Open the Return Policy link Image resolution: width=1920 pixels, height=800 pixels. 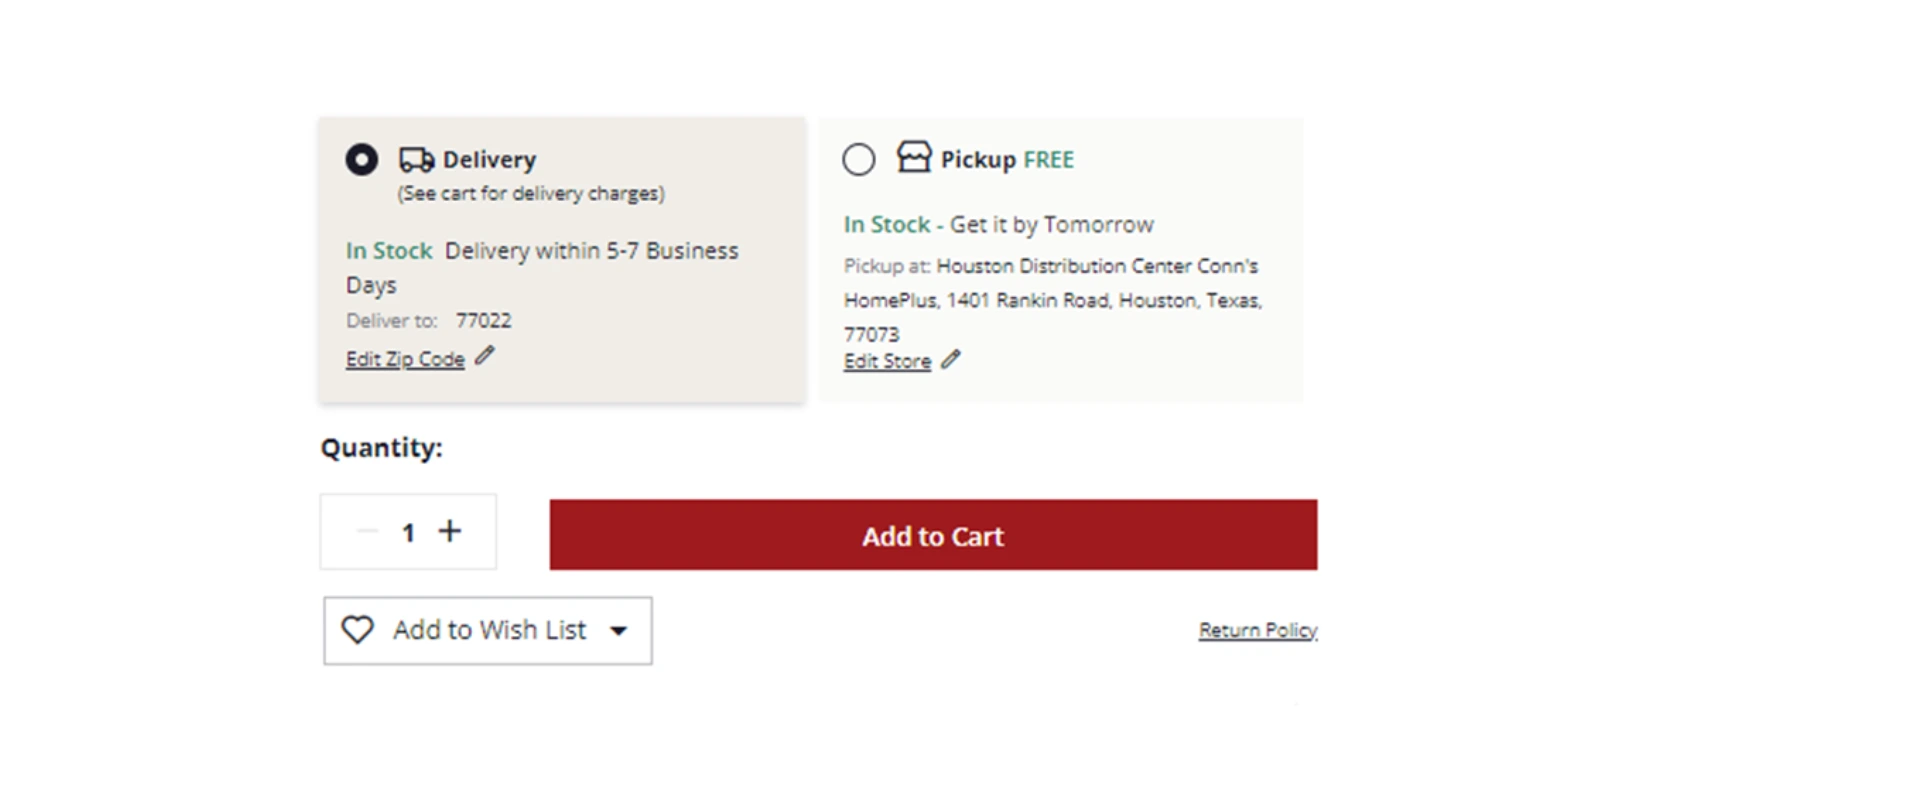click(x=1257, y=629)
